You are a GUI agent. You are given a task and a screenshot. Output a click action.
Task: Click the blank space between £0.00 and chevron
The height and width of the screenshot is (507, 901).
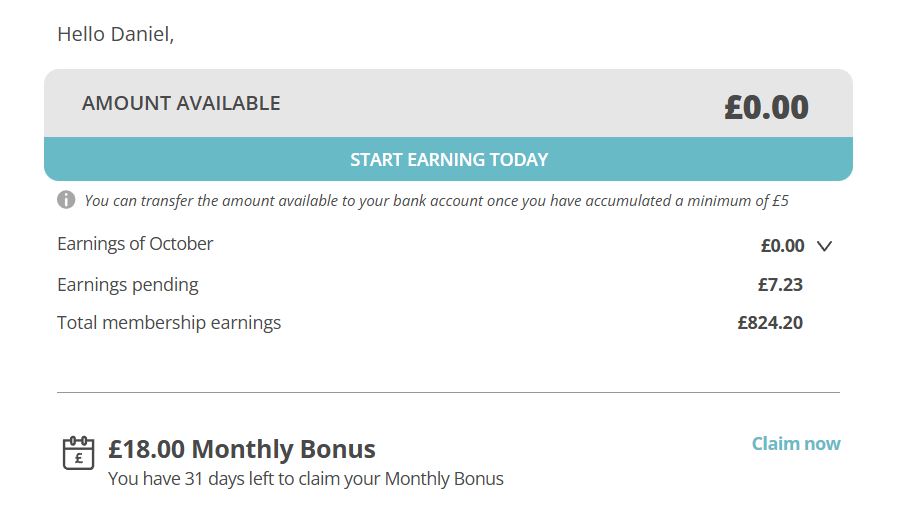(x=810, y=246)
